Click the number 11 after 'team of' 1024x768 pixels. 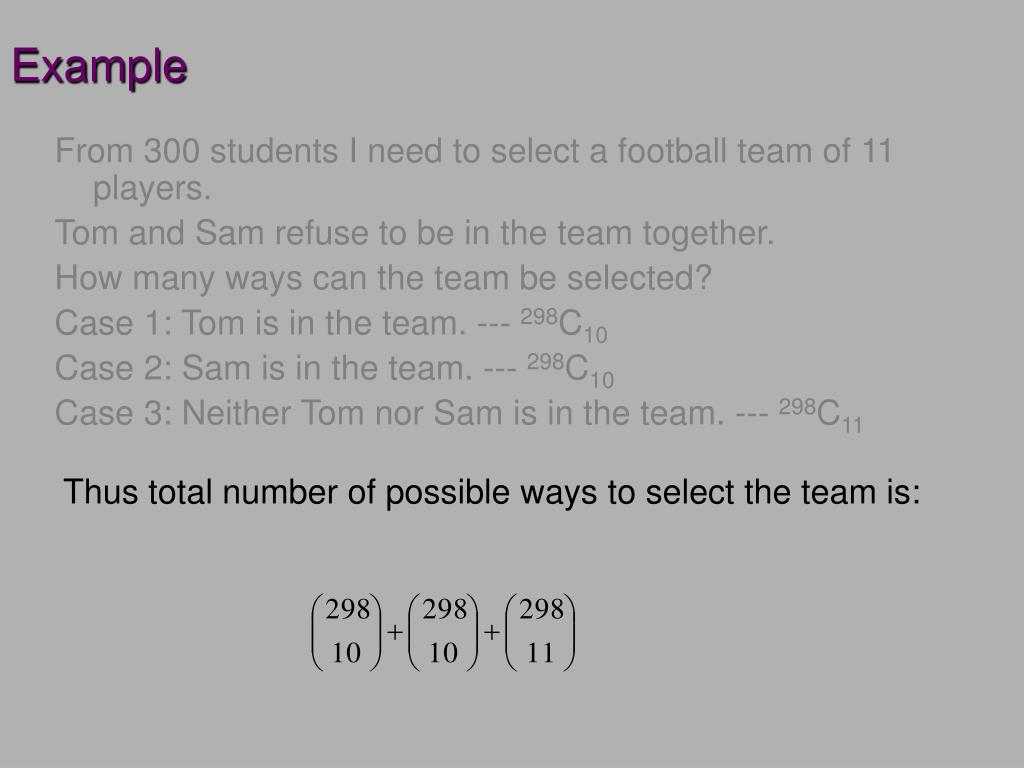877,152
